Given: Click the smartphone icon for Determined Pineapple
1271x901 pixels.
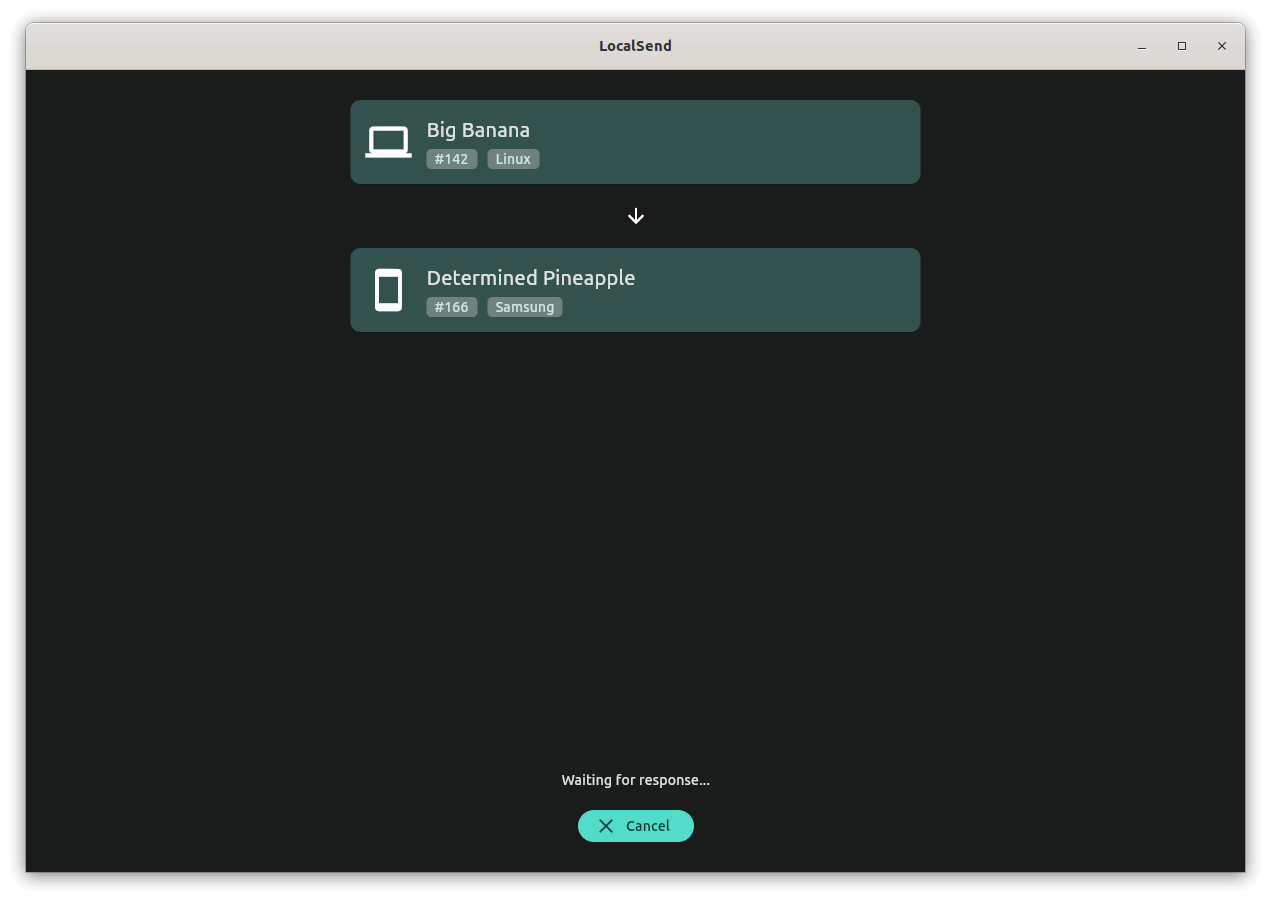Looking at the screenshot, I should pyautogui.click(x=388, y=289).
